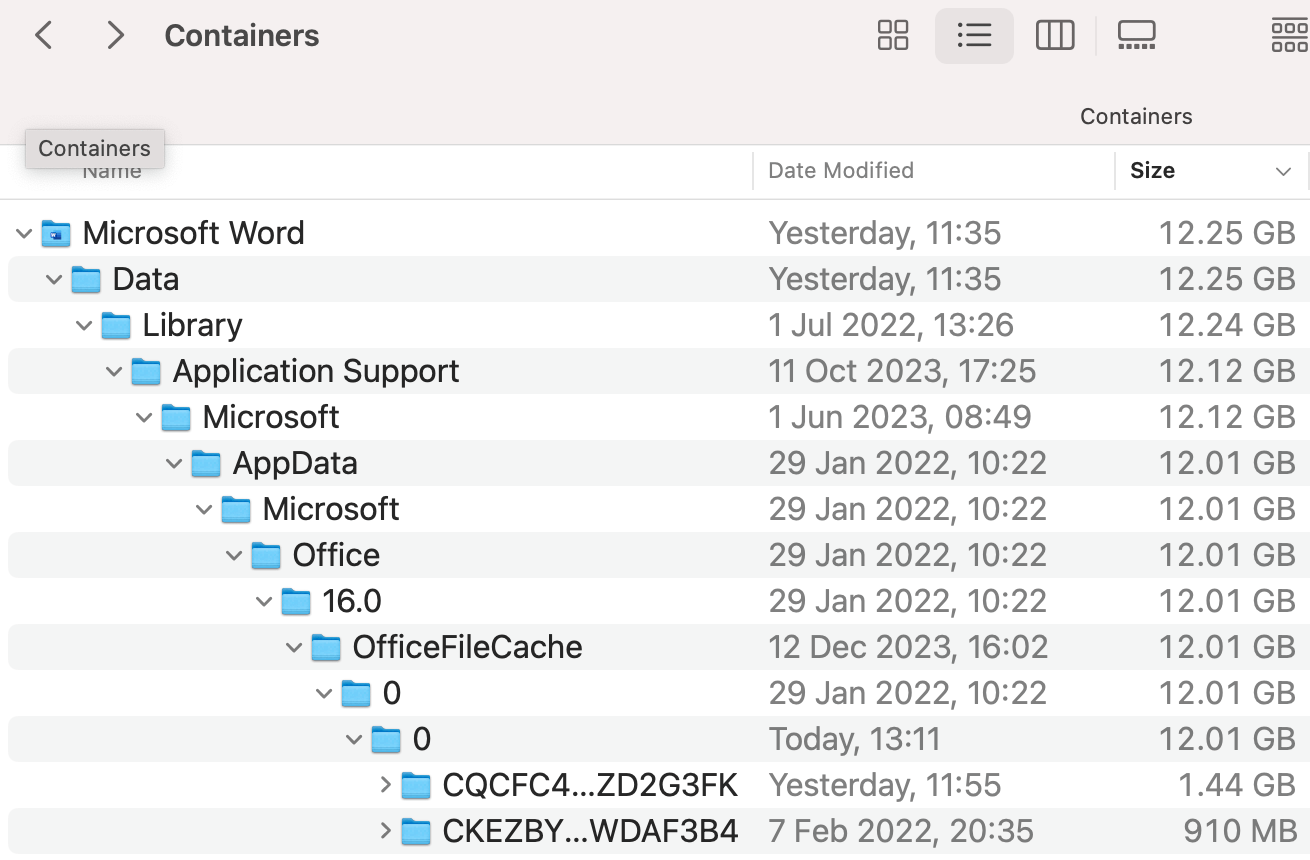Click the Application Support folder icon
The height and width of the screenshot is (860, 1310).
(x=146, y=372)
